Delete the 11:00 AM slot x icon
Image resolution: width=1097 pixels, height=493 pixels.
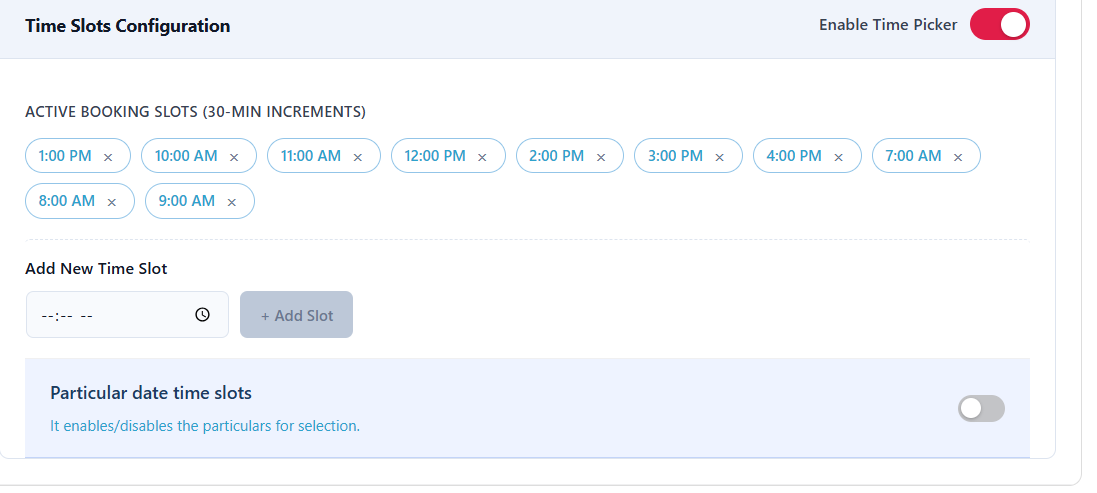(358, 157)
